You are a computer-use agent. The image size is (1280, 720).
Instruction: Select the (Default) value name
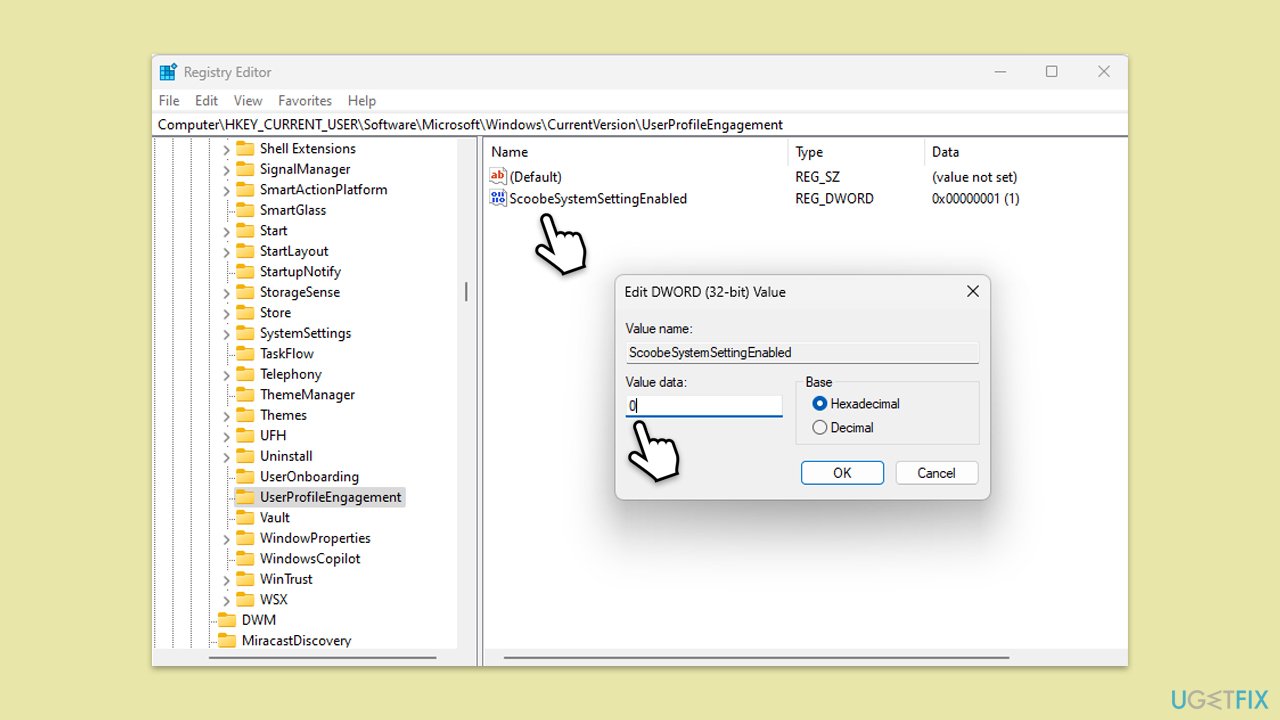tap(536, 177)
